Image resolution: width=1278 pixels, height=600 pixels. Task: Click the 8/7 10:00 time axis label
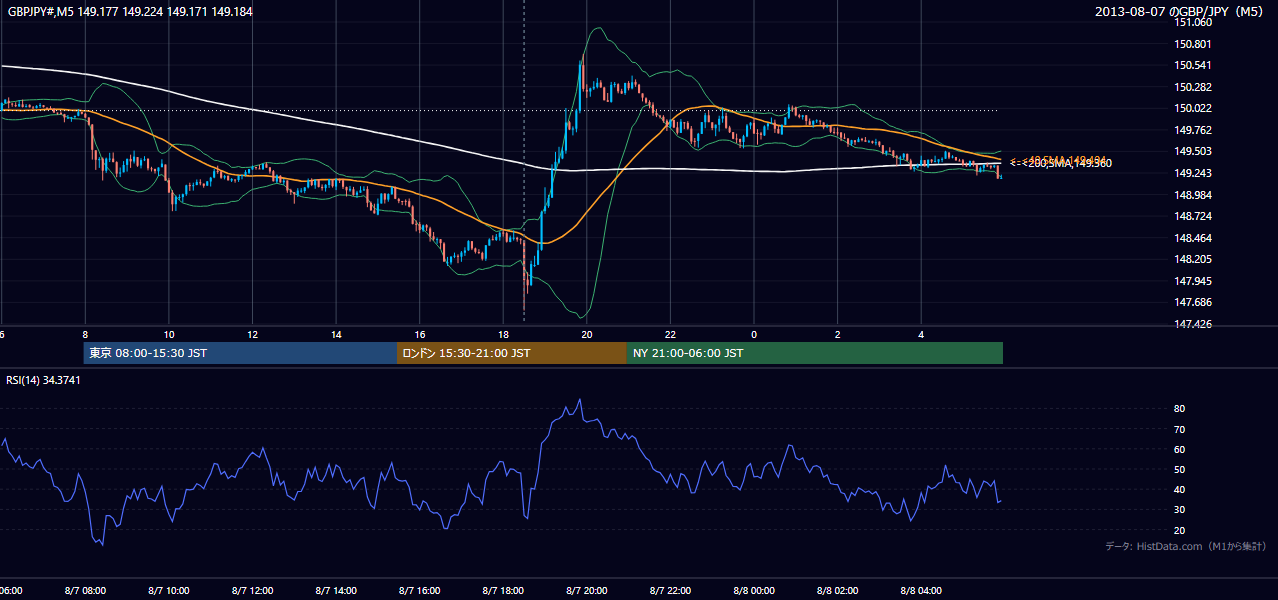(x=169, y=591)
